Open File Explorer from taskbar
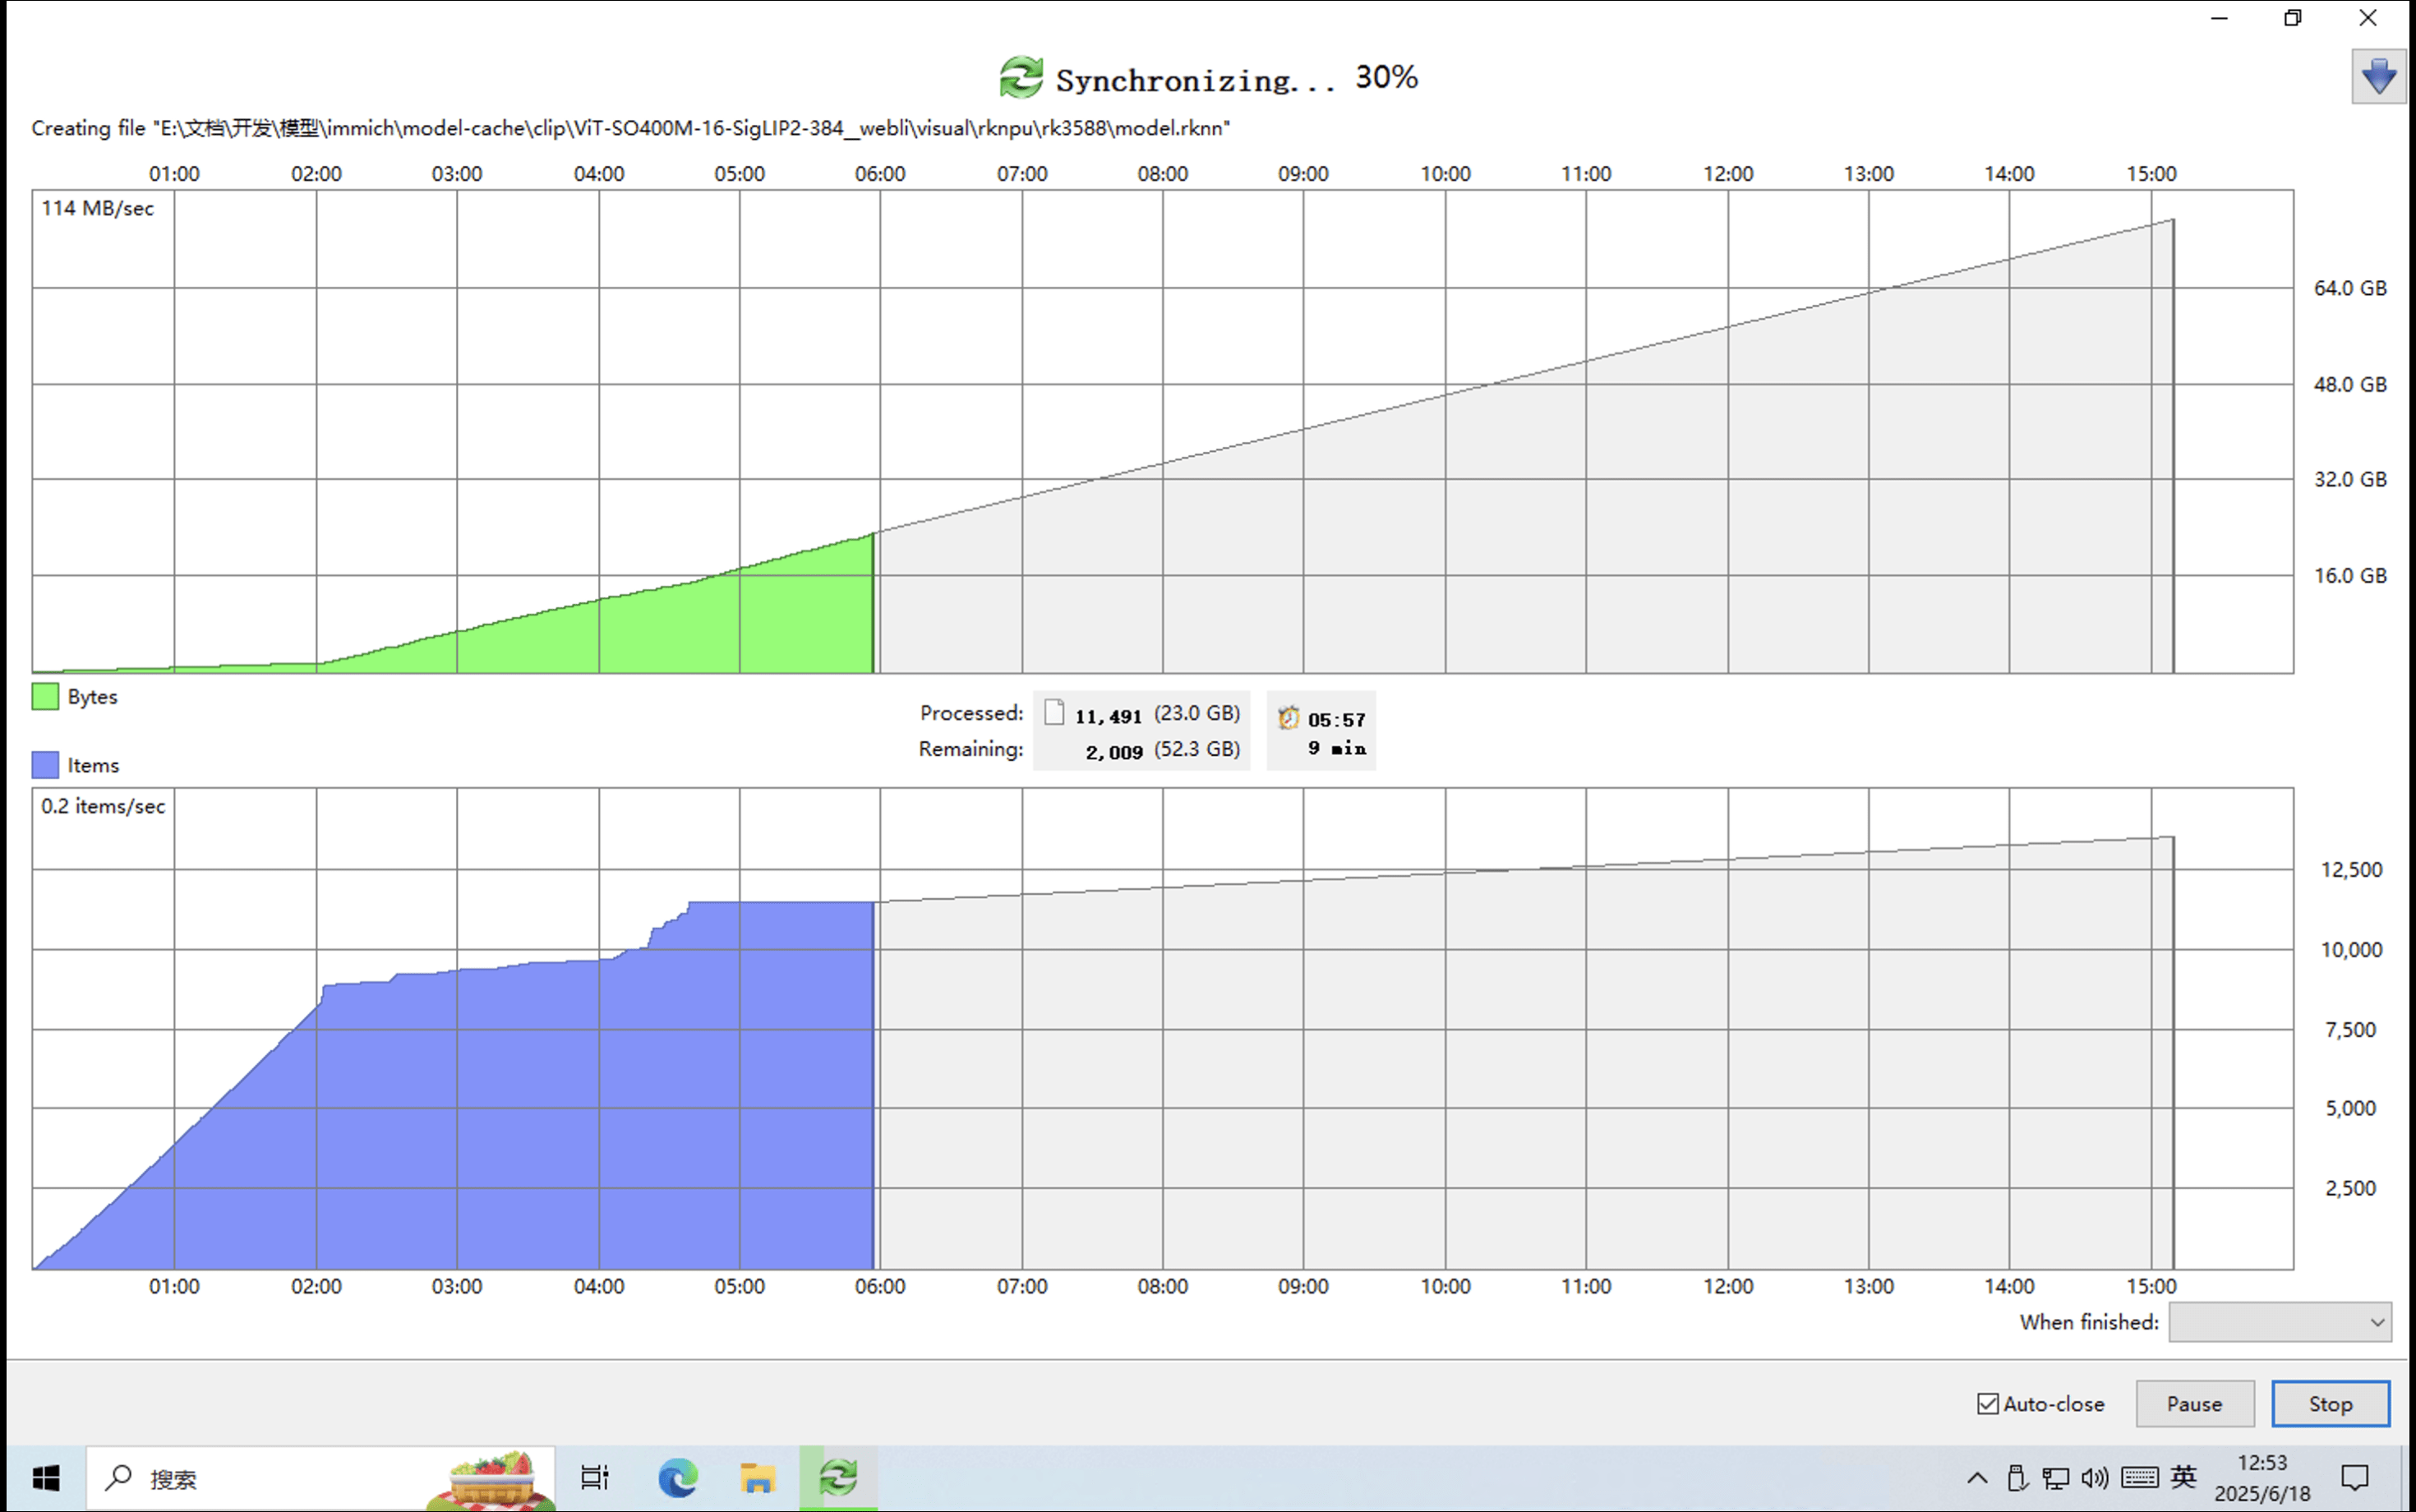This screenshot has width=2416, height=1512. tap(758, 1478)
